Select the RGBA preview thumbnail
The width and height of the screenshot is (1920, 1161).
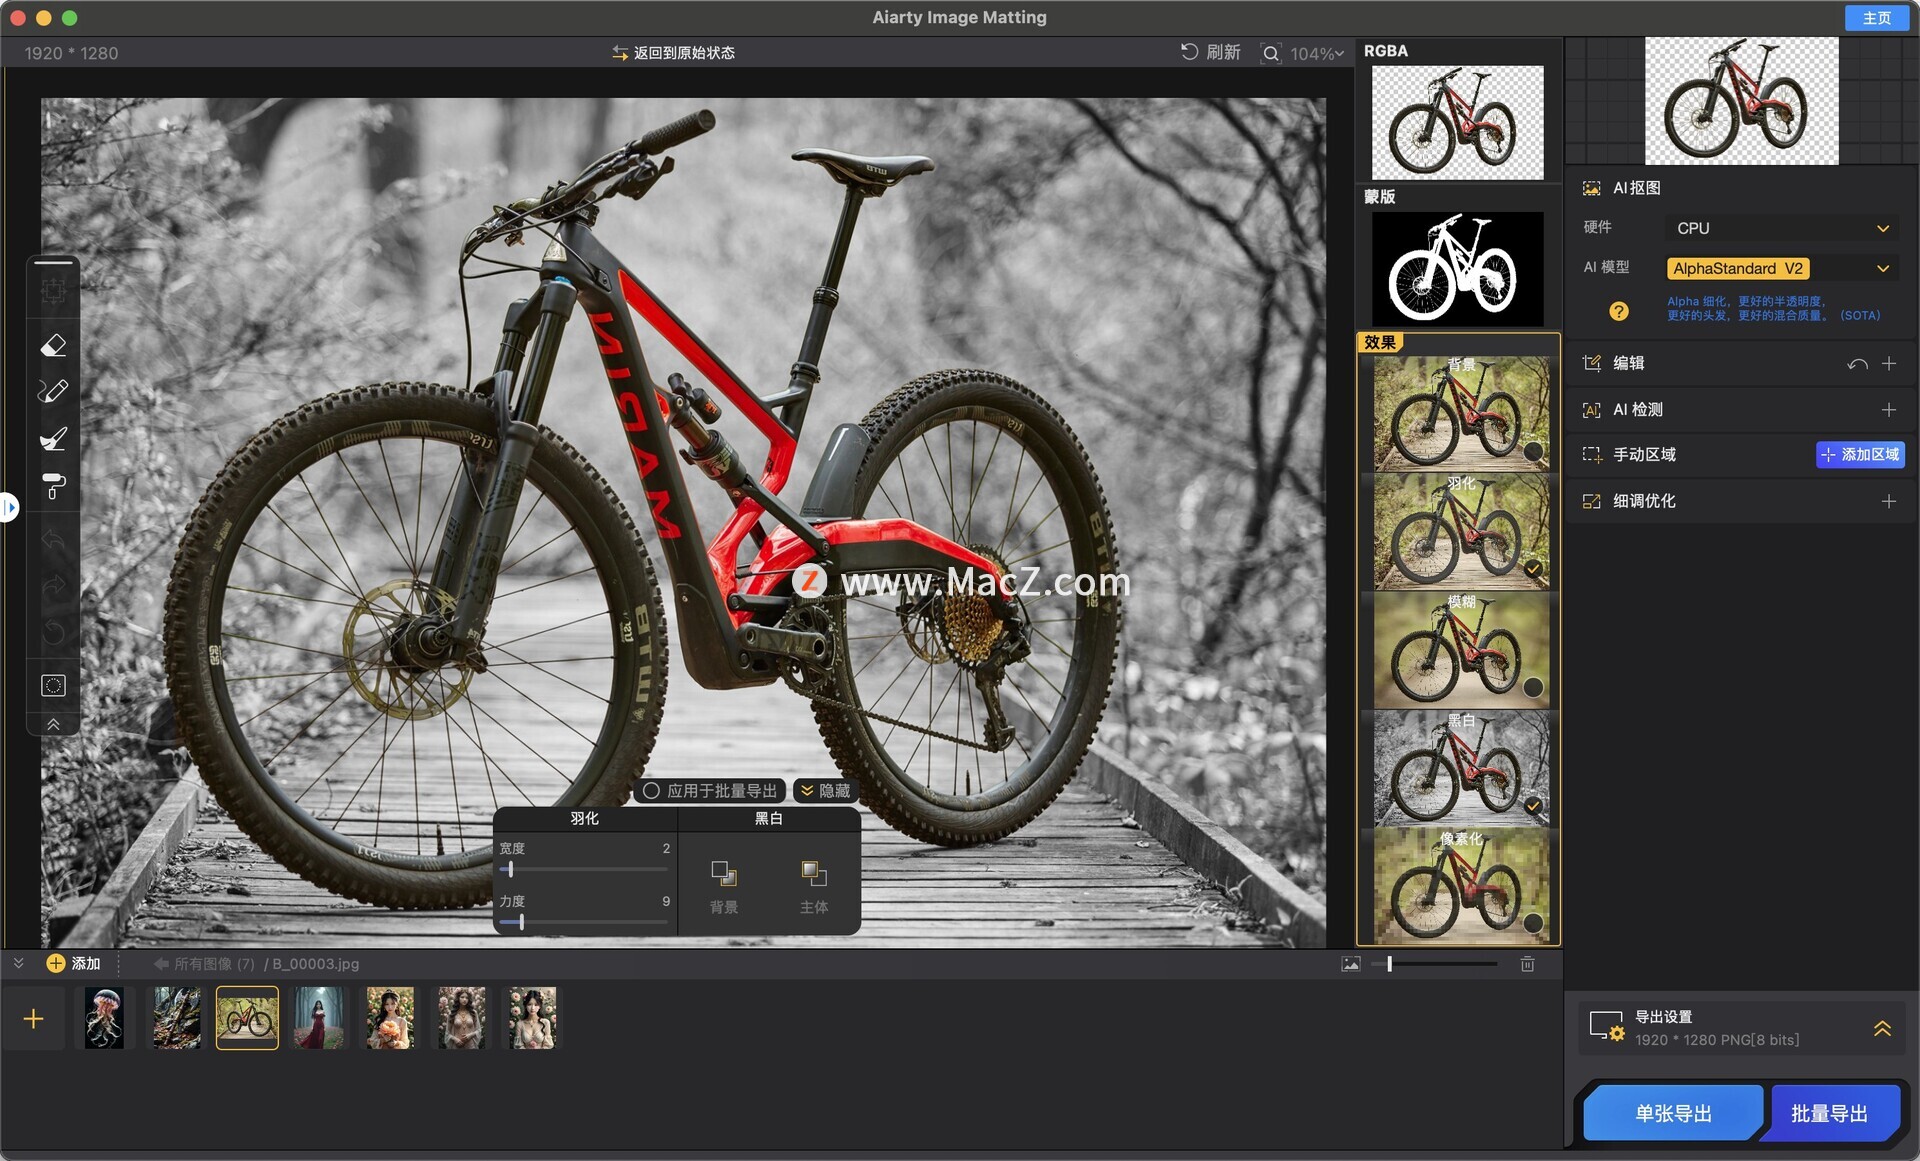(1457, 122)
